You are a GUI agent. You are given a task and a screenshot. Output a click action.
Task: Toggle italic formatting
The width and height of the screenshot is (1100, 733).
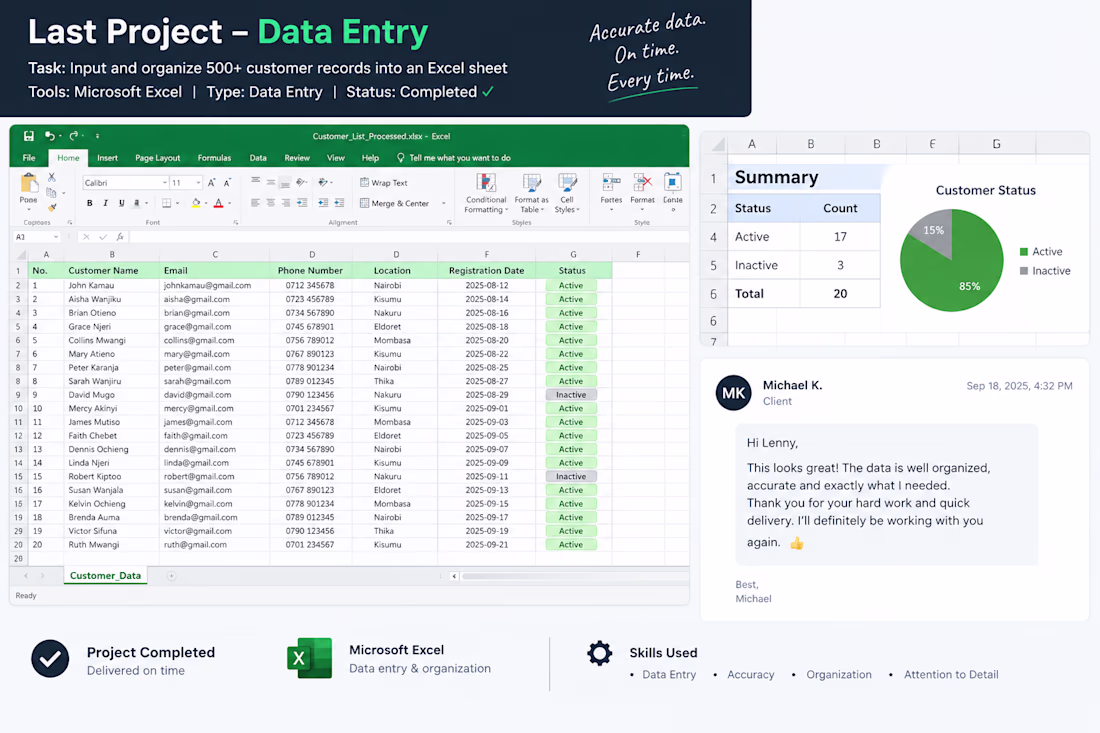coord(105,203)
